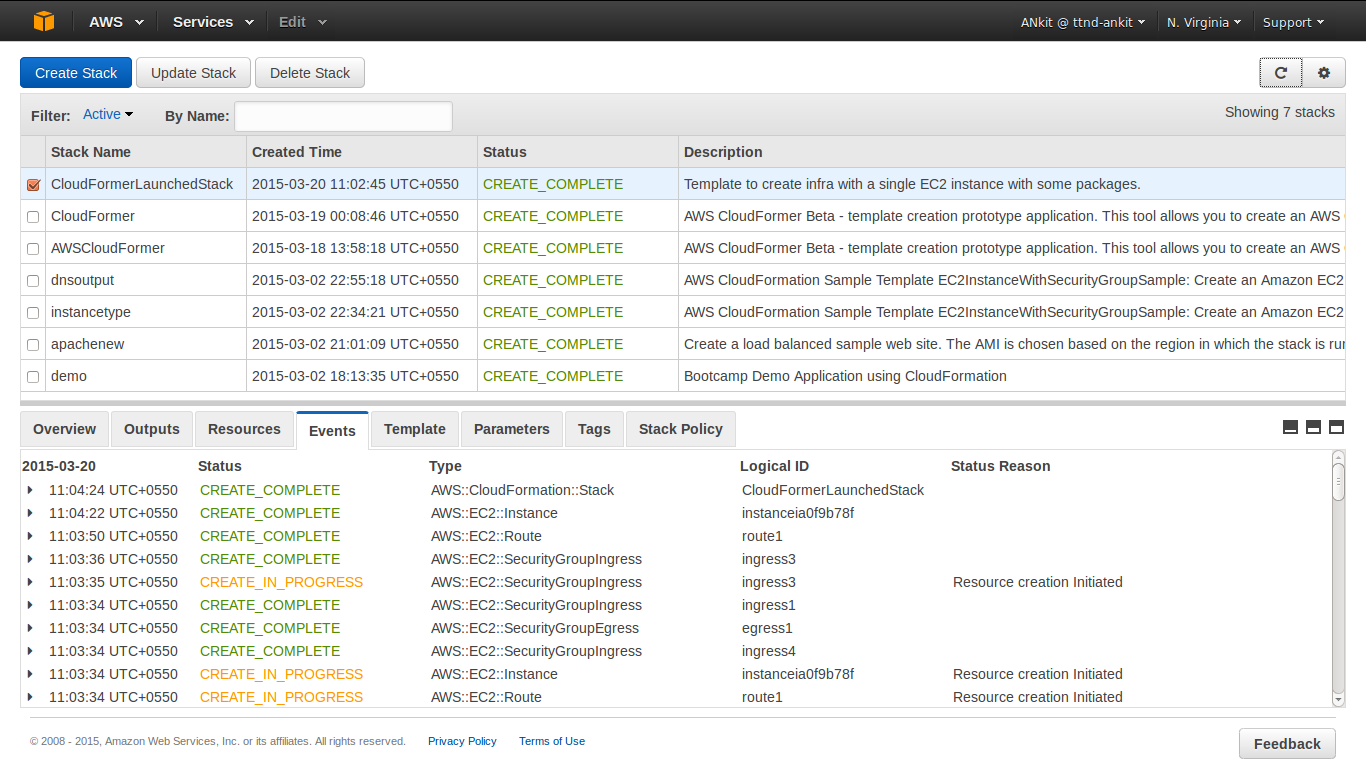This screenshot has height=768, width=1366.
Task: Click 'Bootcamp Demo Application using CloudFormation' description
Action: tap(845, 376)
